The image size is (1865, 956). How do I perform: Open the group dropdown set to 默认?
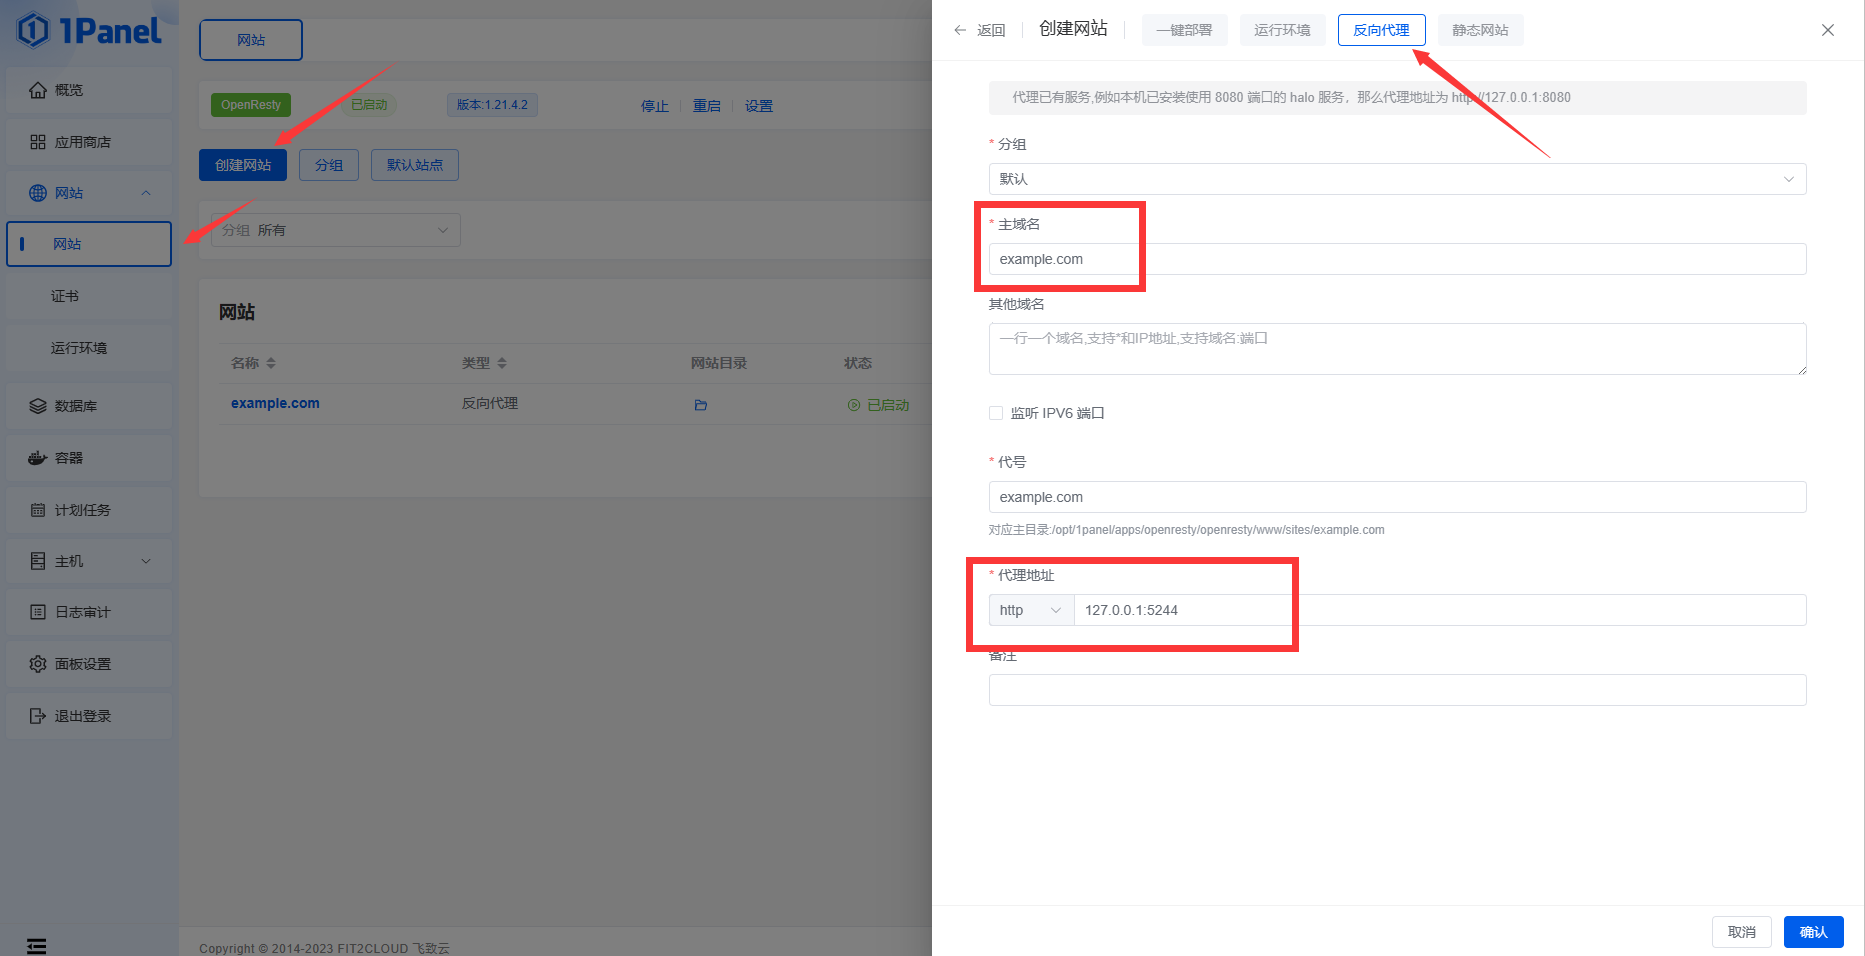[x=1396, y=179]
